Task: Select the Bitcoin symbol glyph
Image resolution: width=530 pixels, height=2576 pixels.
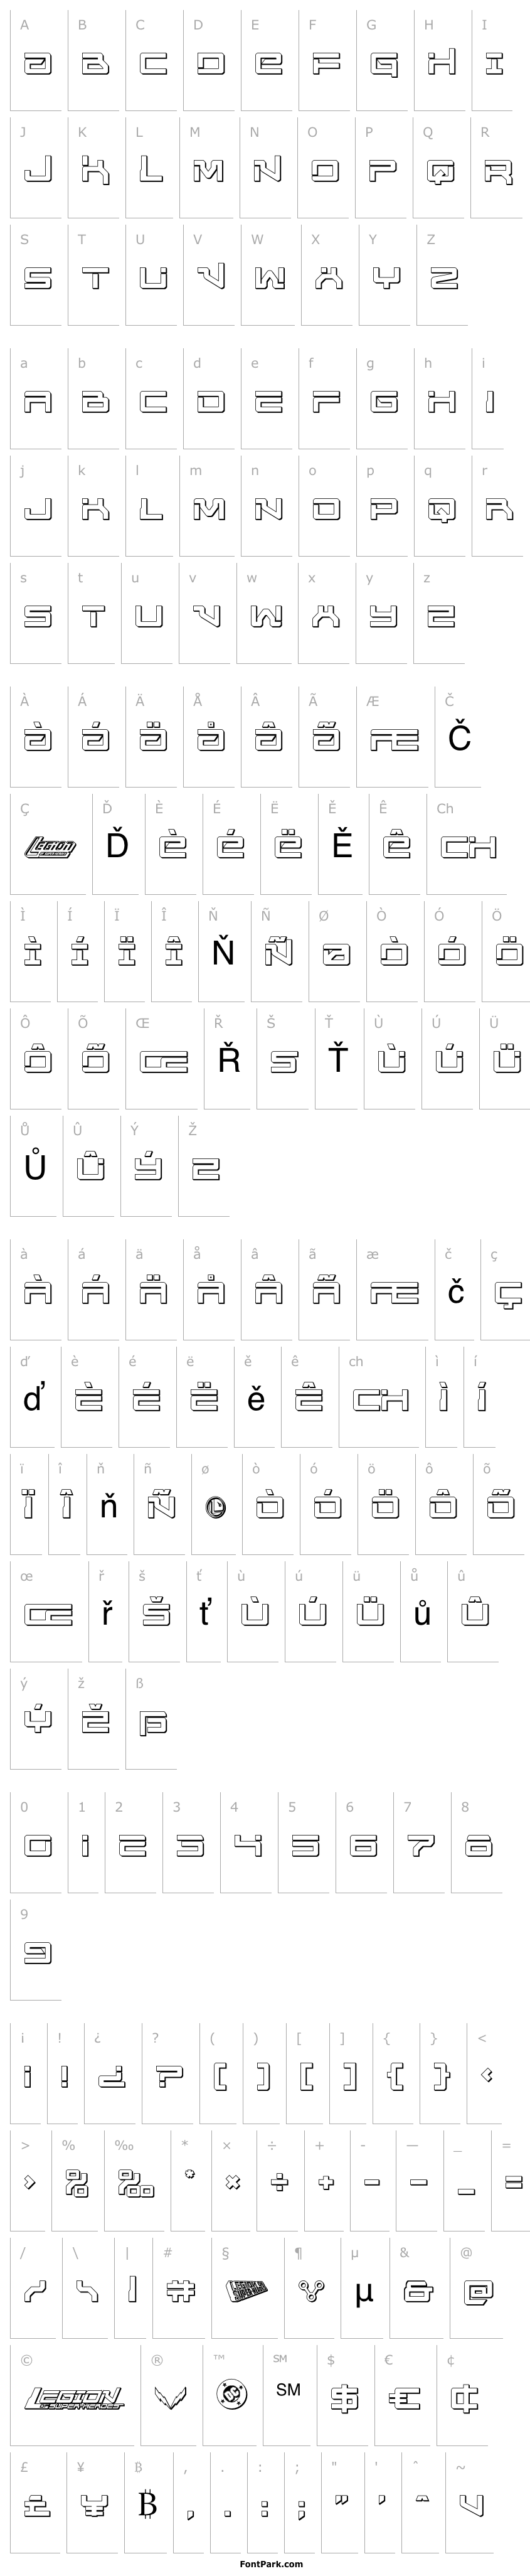Action: click(x=148, y=2504)
